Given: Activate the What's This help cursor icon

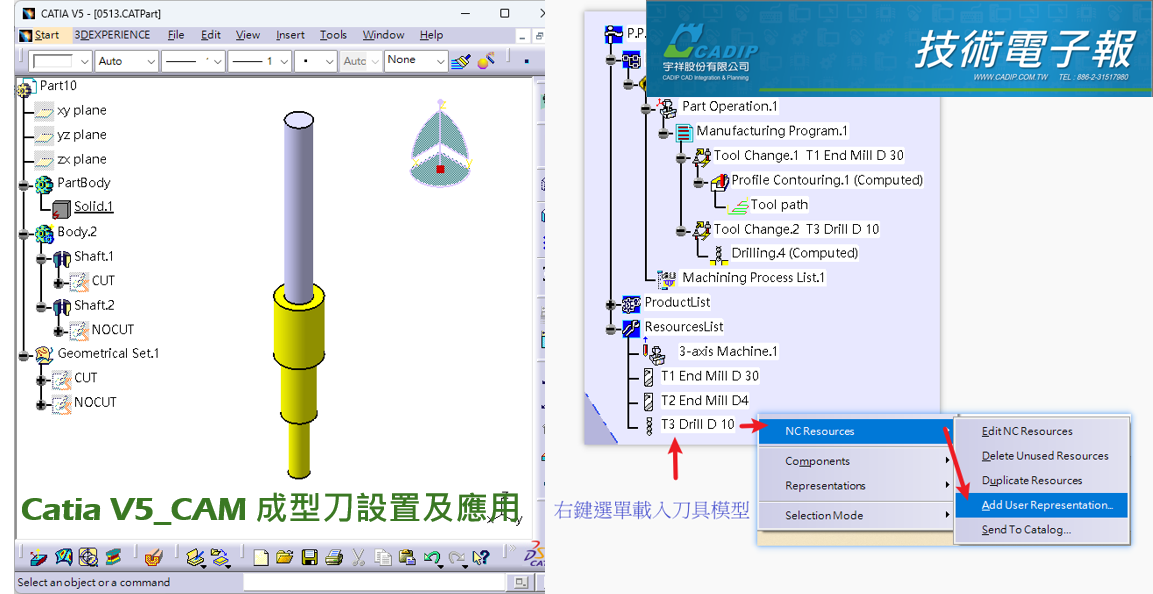Looking at the screenshot, I should (x=481, y=557).
